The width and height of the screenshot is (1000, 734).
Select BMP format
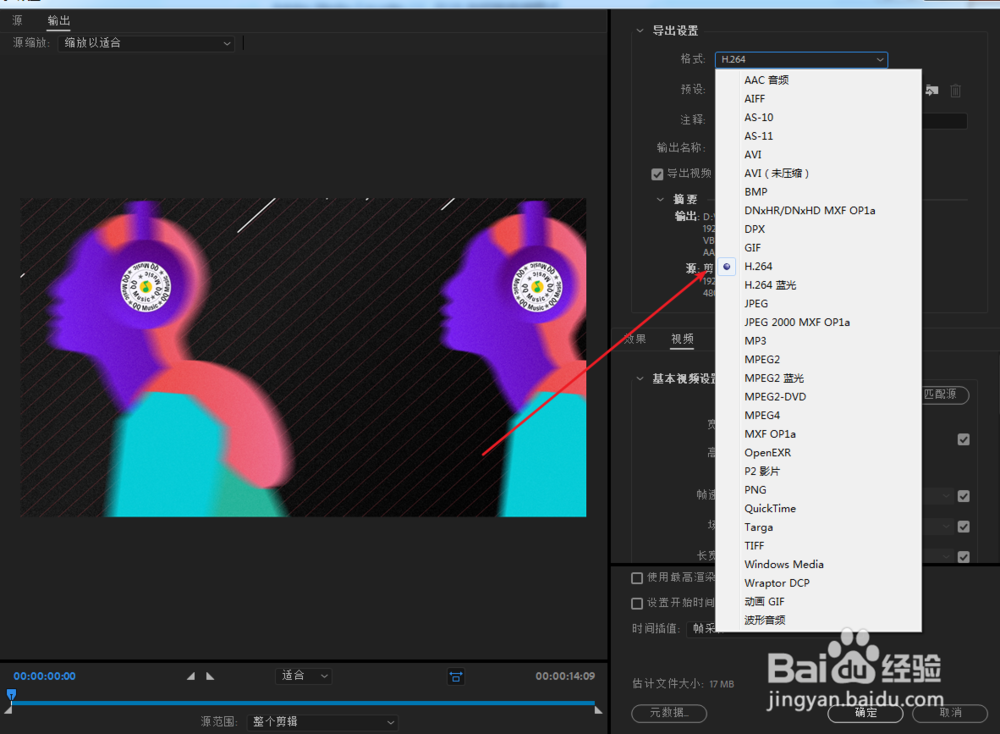818,192
